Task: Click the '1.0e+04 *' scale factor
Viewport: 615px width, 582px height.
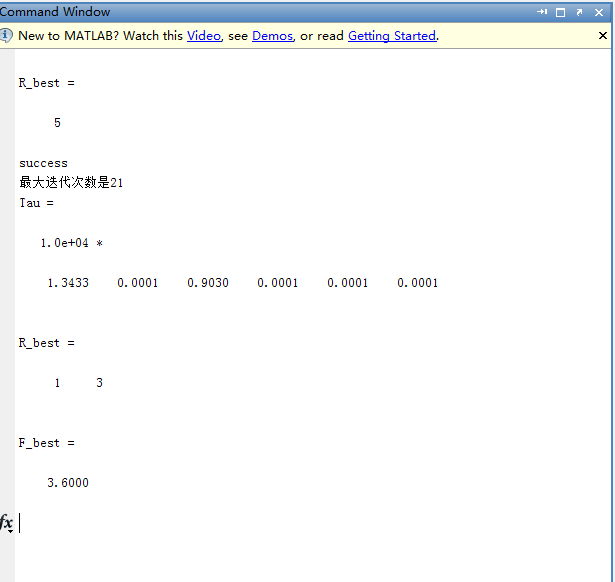Action: [x=71, y=243]
